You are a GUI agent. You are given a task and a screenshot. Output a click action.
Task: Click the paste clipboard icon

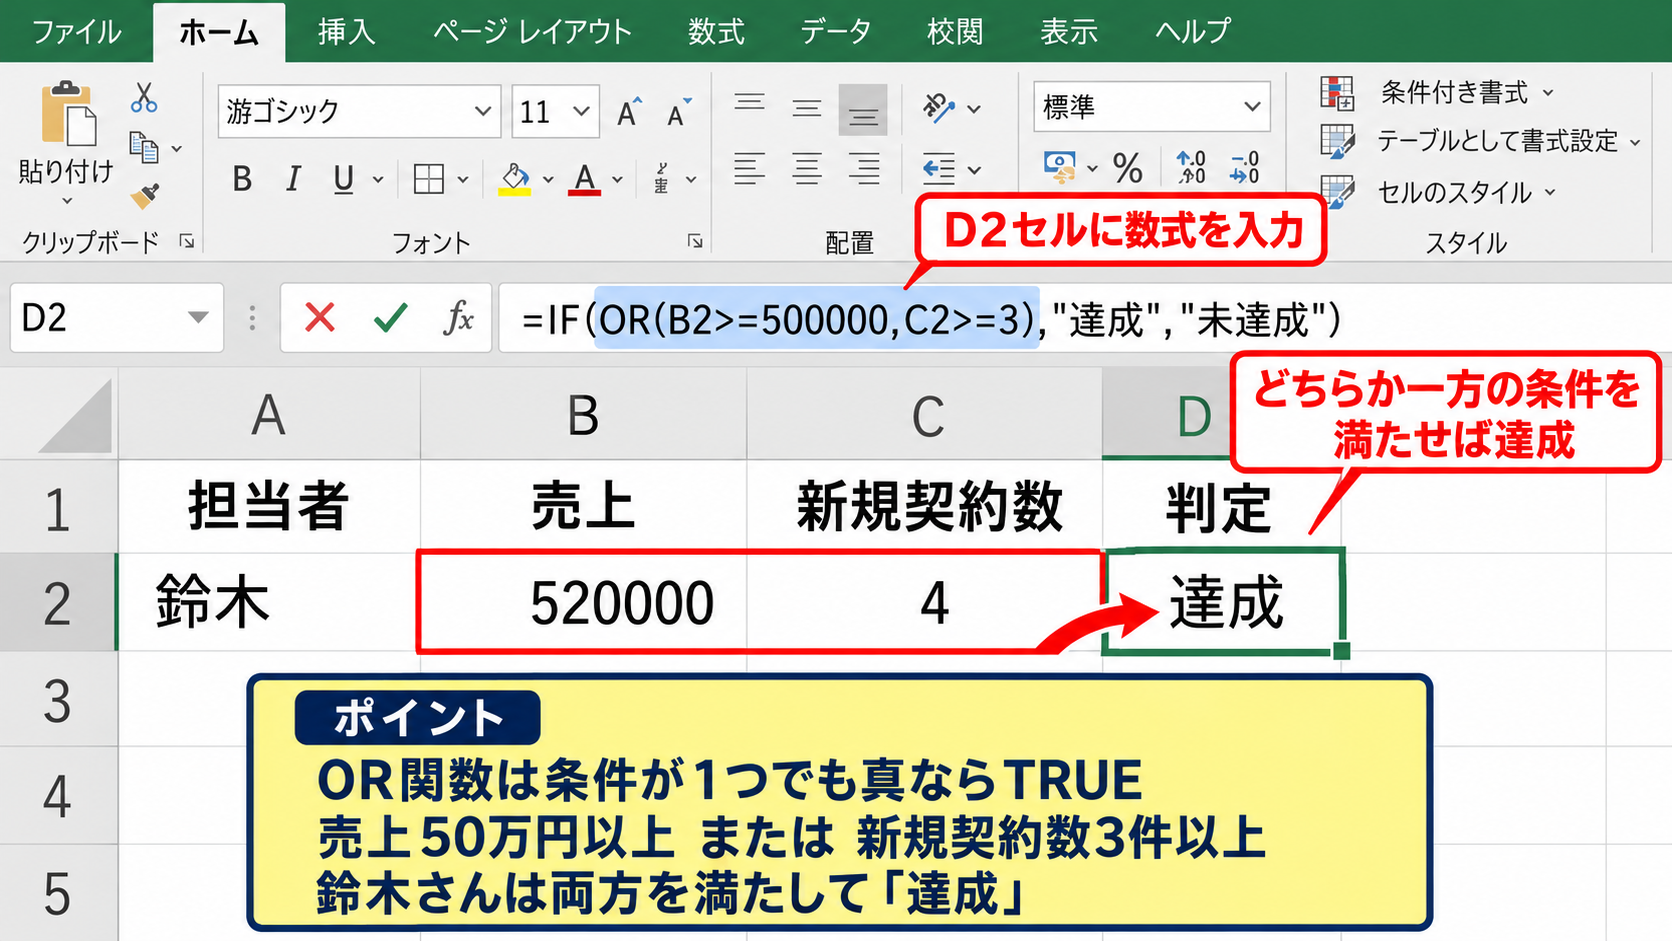coord(68,115)
